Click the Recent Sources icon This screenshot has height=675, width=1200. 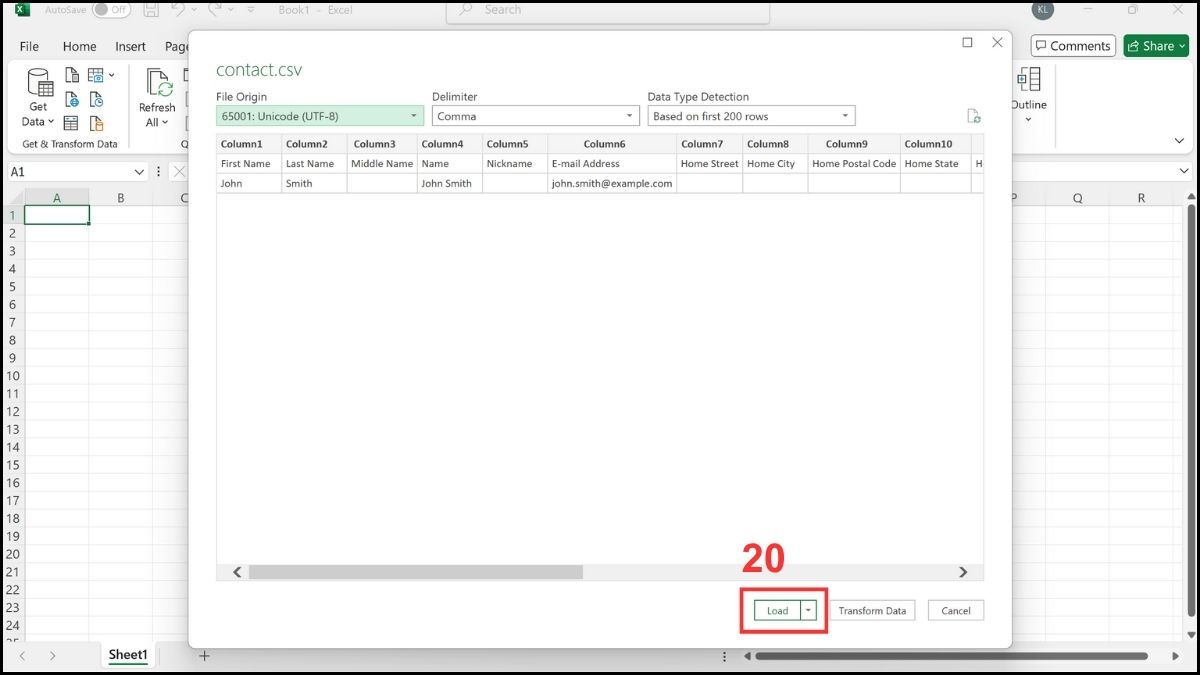(x=96, y=100)
